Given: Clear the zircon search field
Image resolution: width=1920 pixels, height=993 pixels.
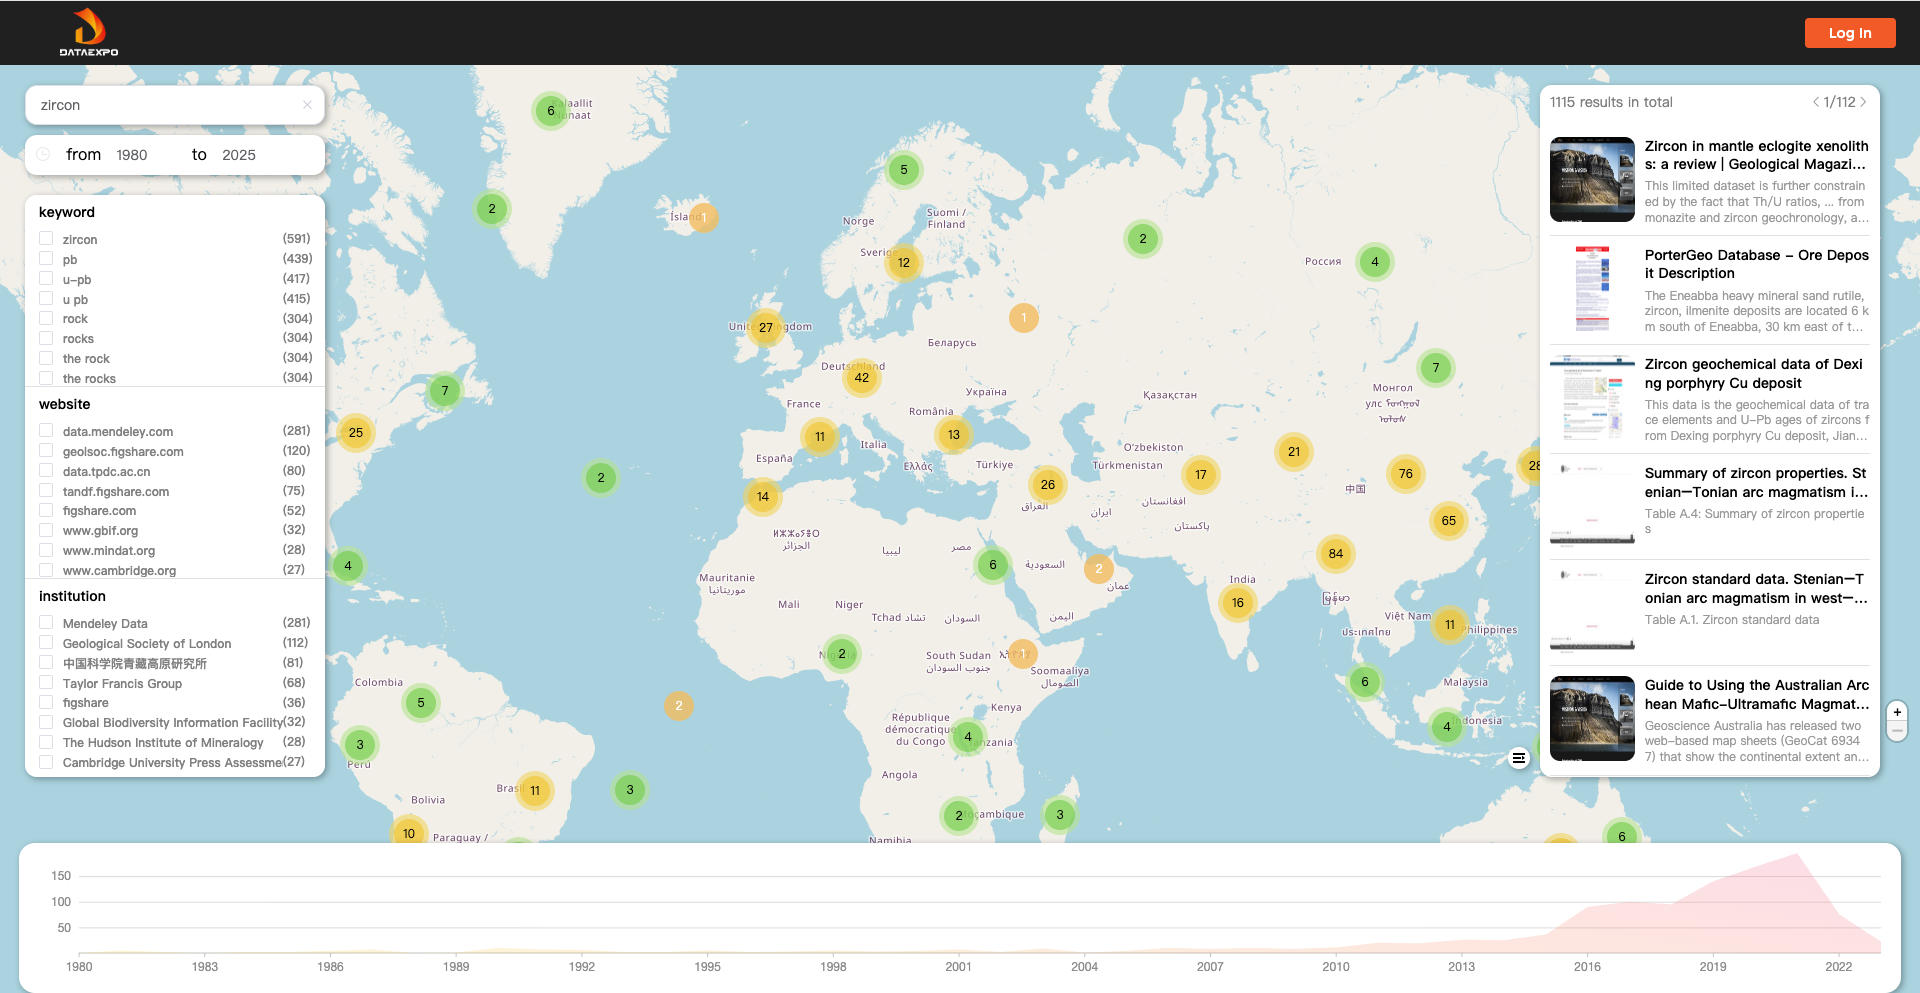Looking at the screenshot, I should pyautogui.click(x=307, y=105).
